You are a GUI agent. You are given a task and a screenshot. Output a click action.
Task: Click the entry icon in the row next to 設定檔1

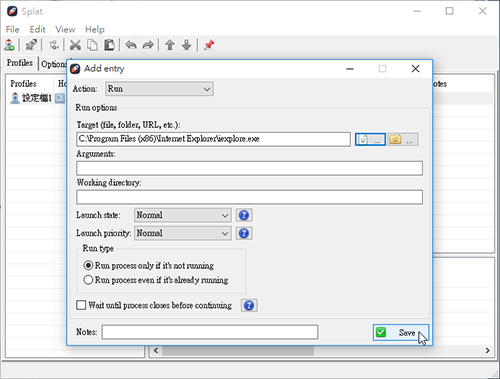click(x=60, y=98)
